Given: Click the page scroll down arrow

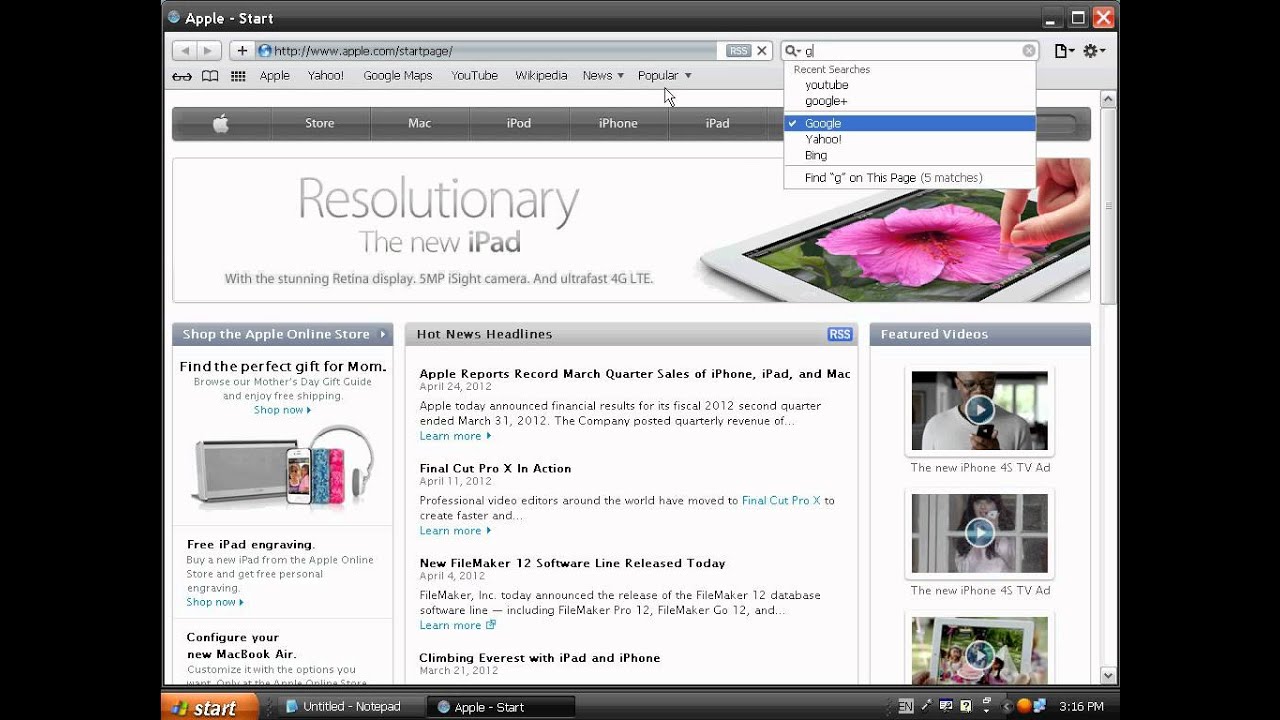Looking at the screenshot, I should (x=1108, y=676).
